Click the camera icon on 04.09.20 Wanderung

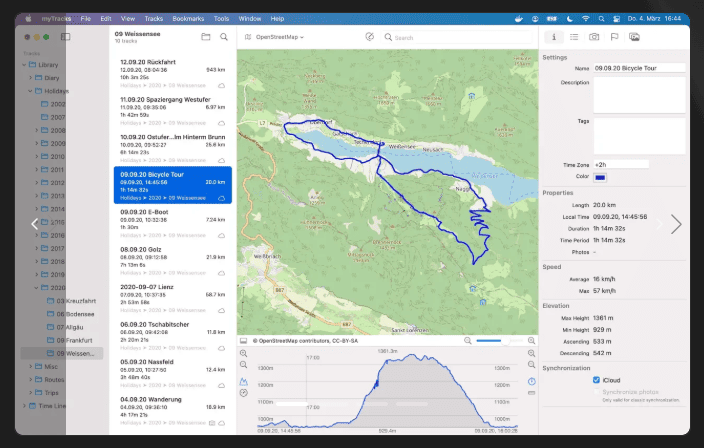coord(212,423)
